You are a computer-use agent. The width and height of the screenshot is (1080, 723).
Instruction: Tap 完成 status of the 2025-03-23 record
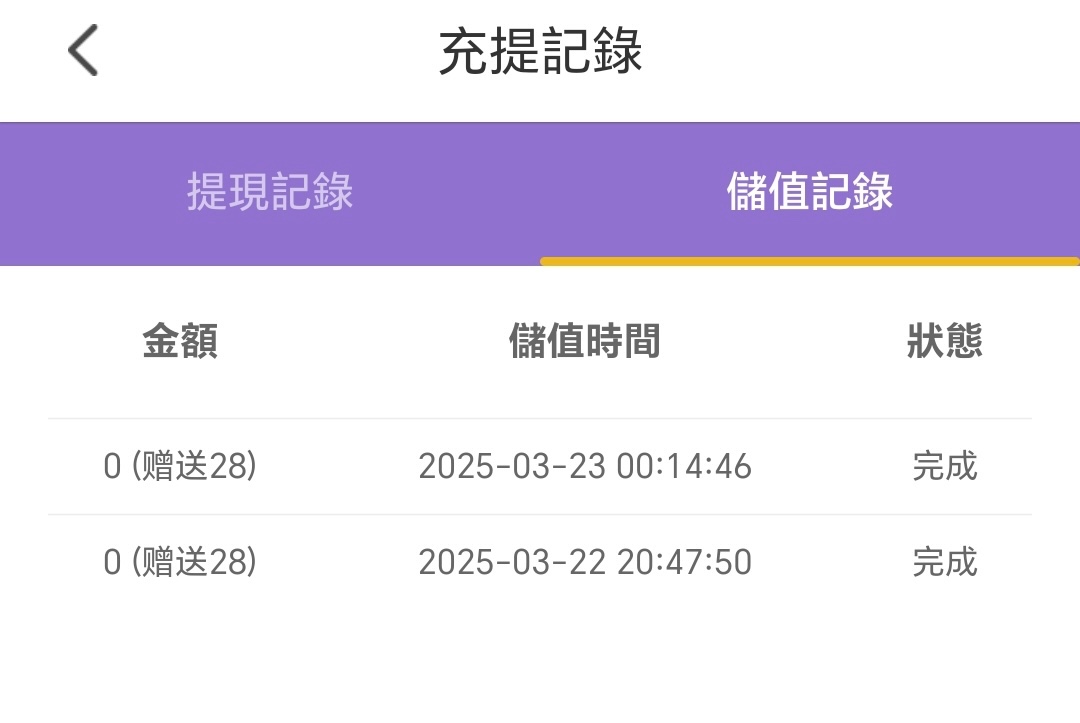coord(944,467)
